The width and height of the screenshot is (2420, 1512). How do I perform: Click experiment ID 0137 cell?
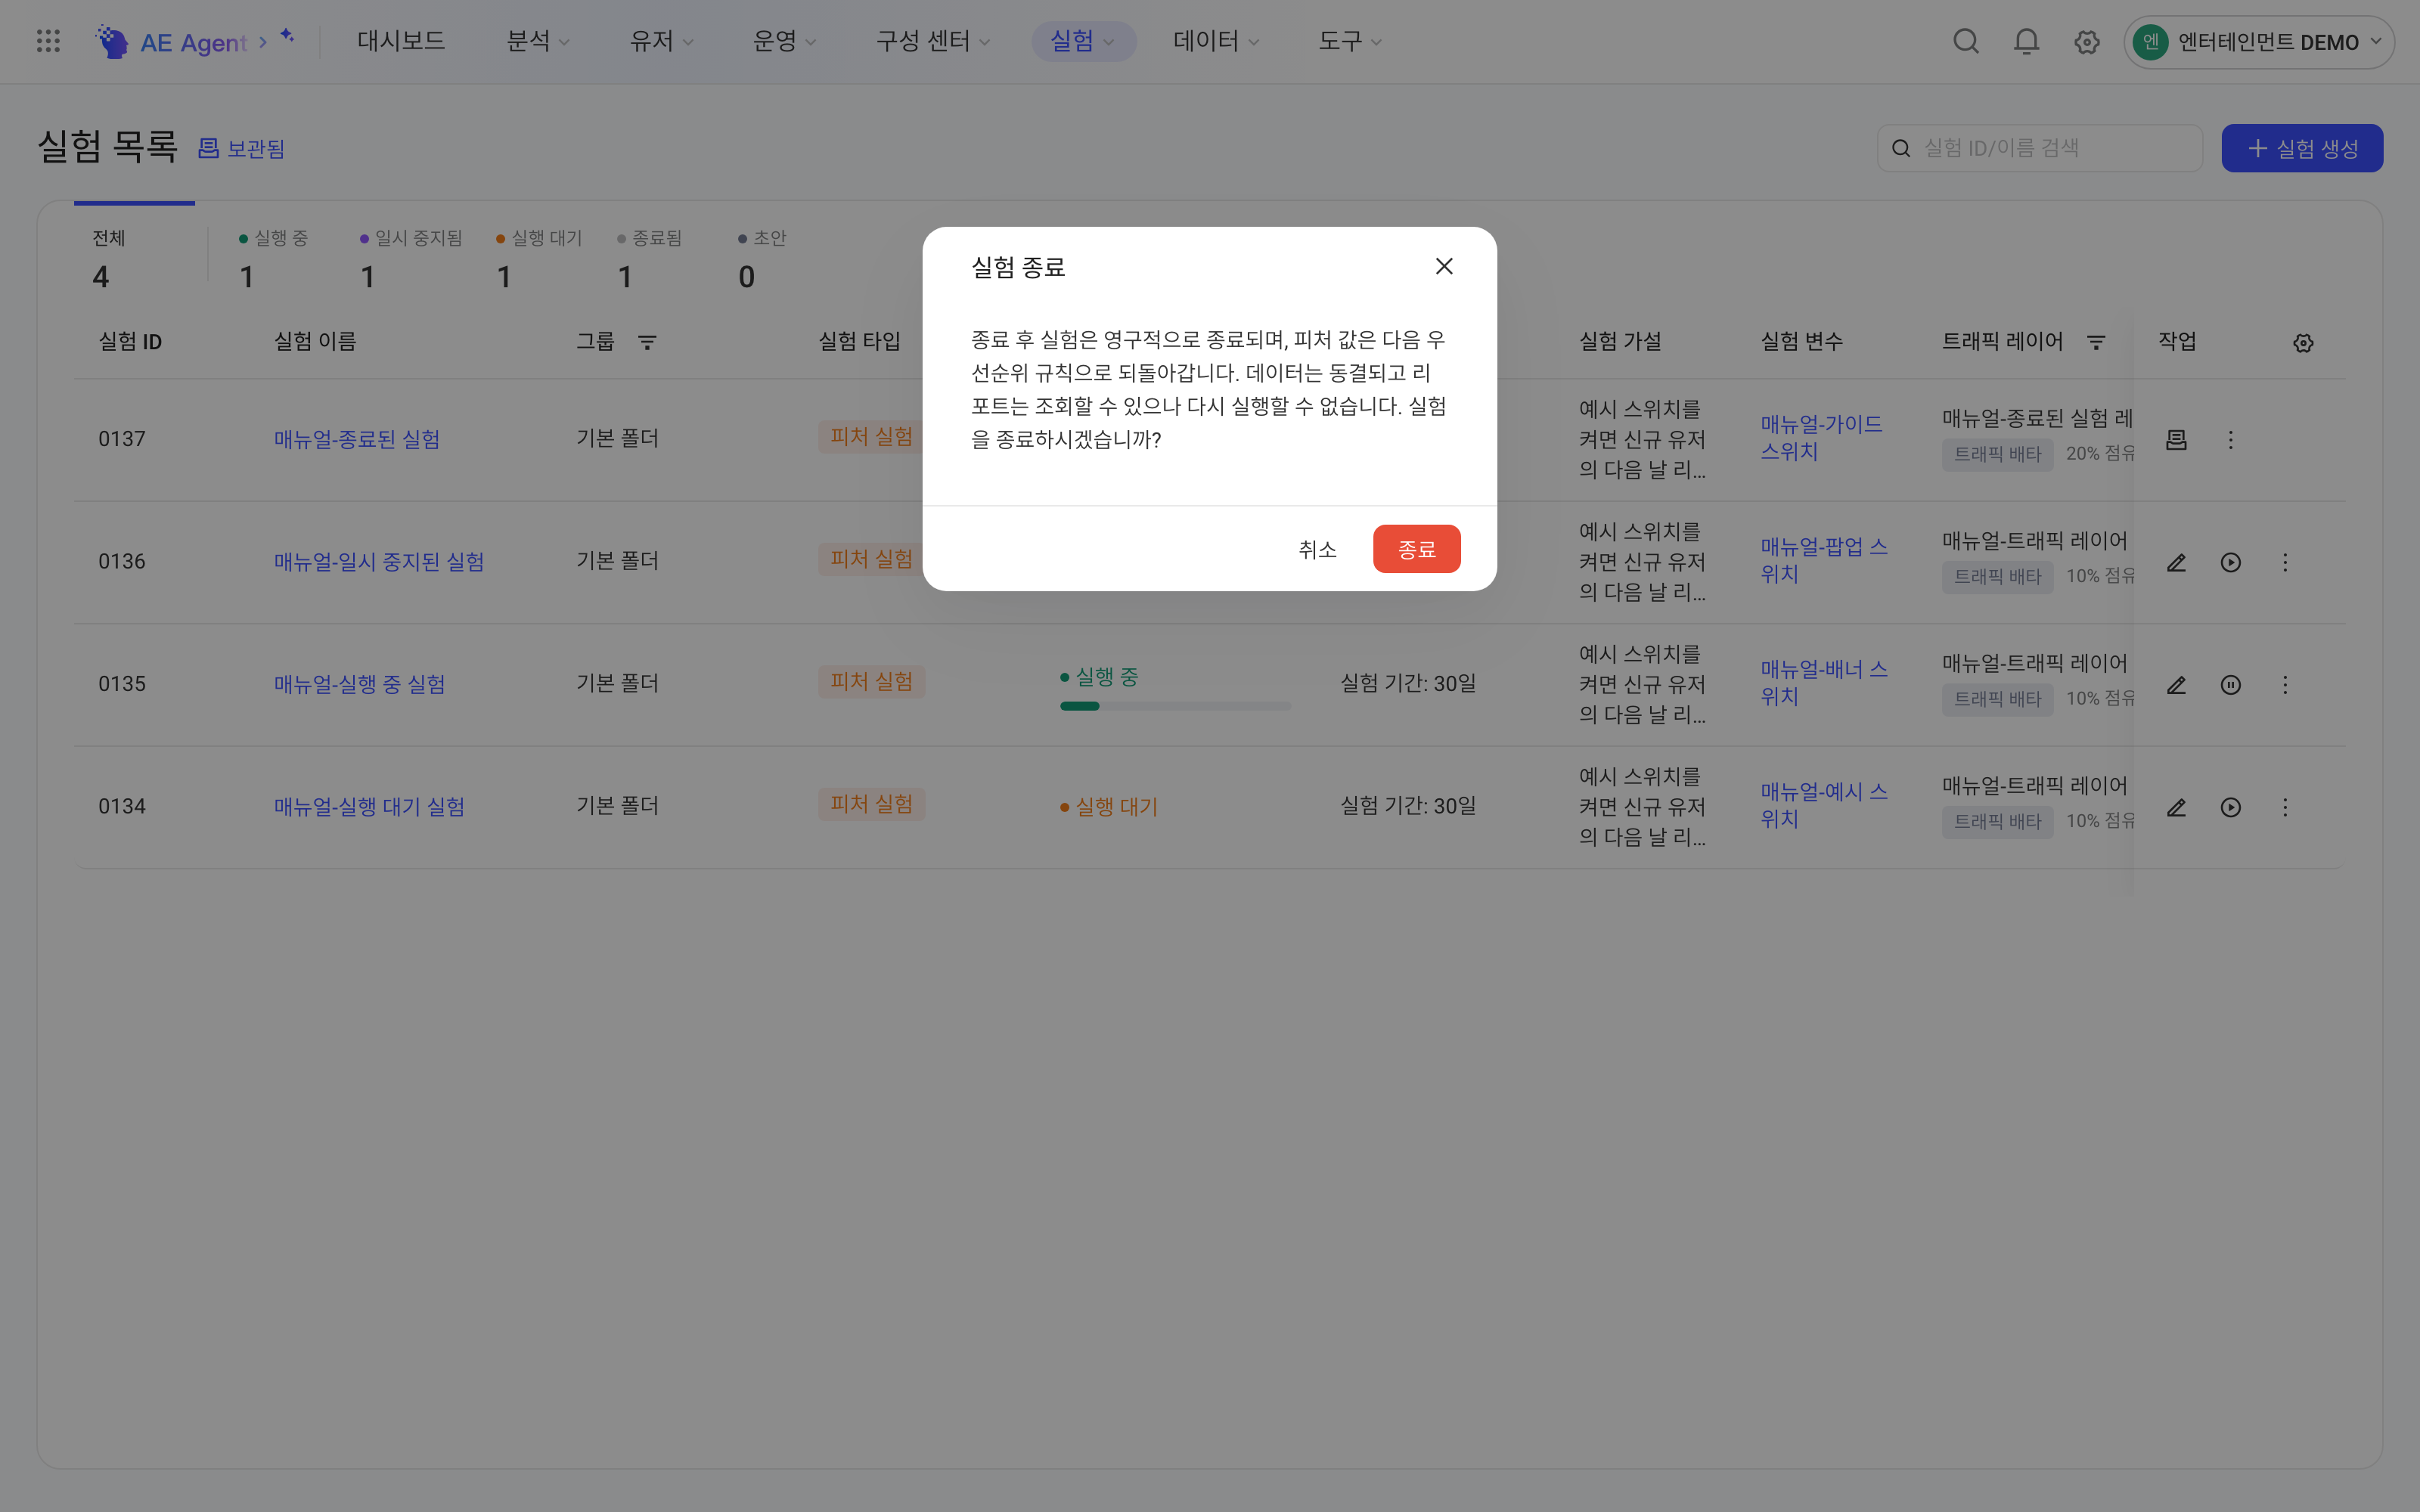[x=122, y=440]
